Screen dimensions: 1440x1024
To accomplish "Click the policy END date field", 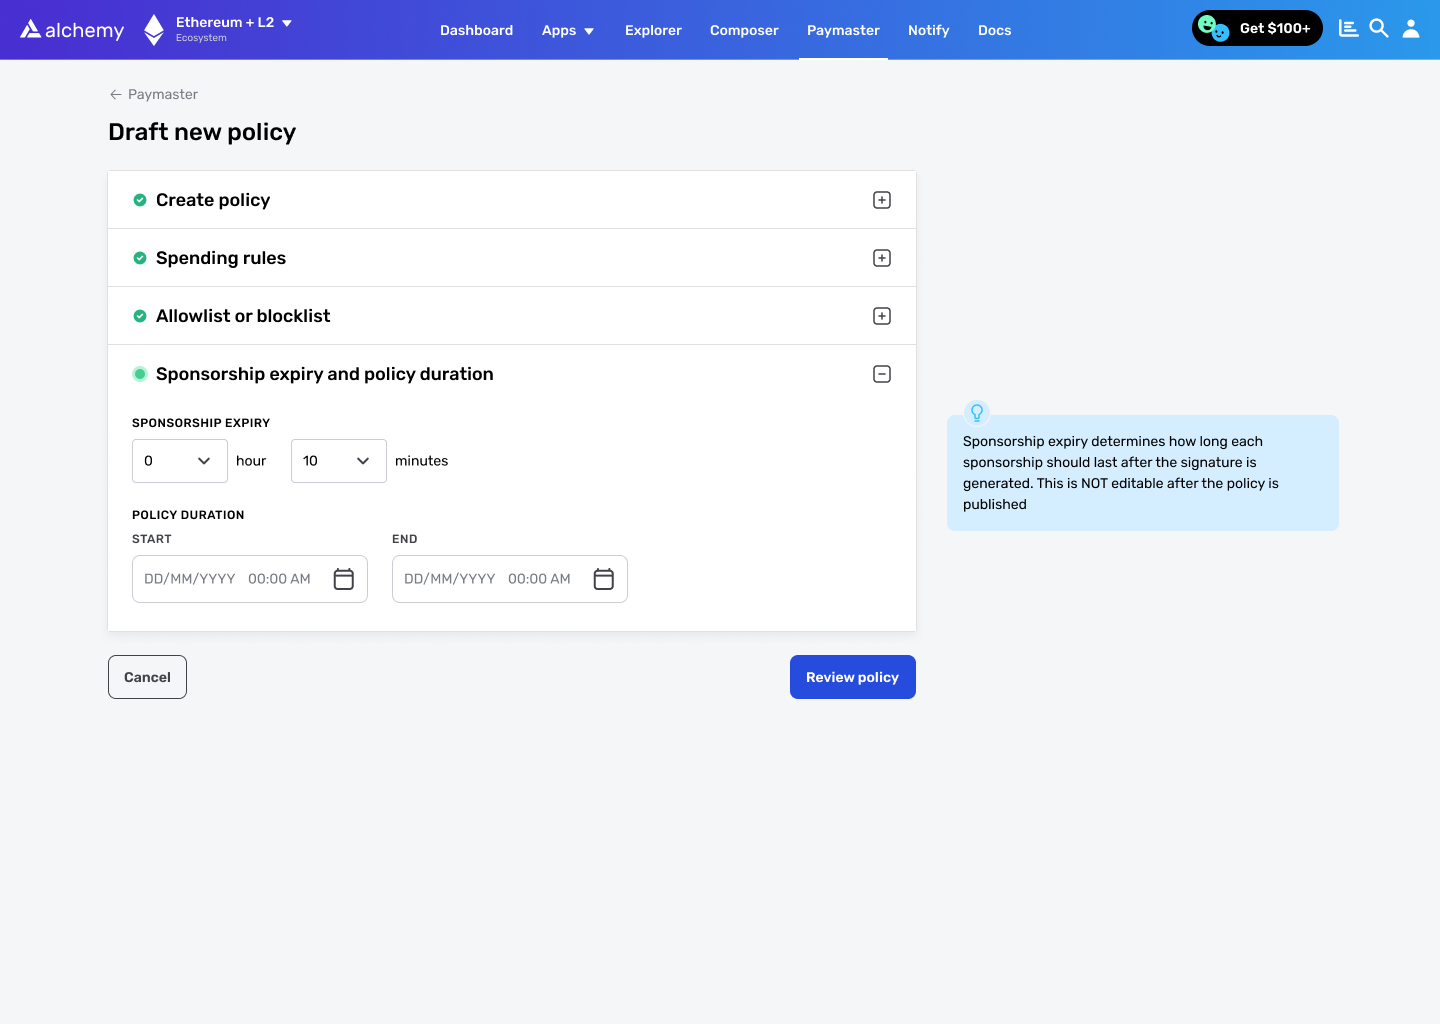I will pos(510,579).
